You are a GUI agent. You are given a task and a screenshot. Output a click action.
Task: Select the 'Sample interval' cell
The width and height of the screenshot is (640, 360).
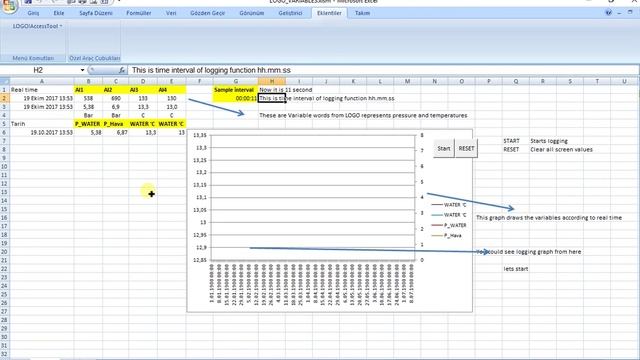[x=236, y=89]
